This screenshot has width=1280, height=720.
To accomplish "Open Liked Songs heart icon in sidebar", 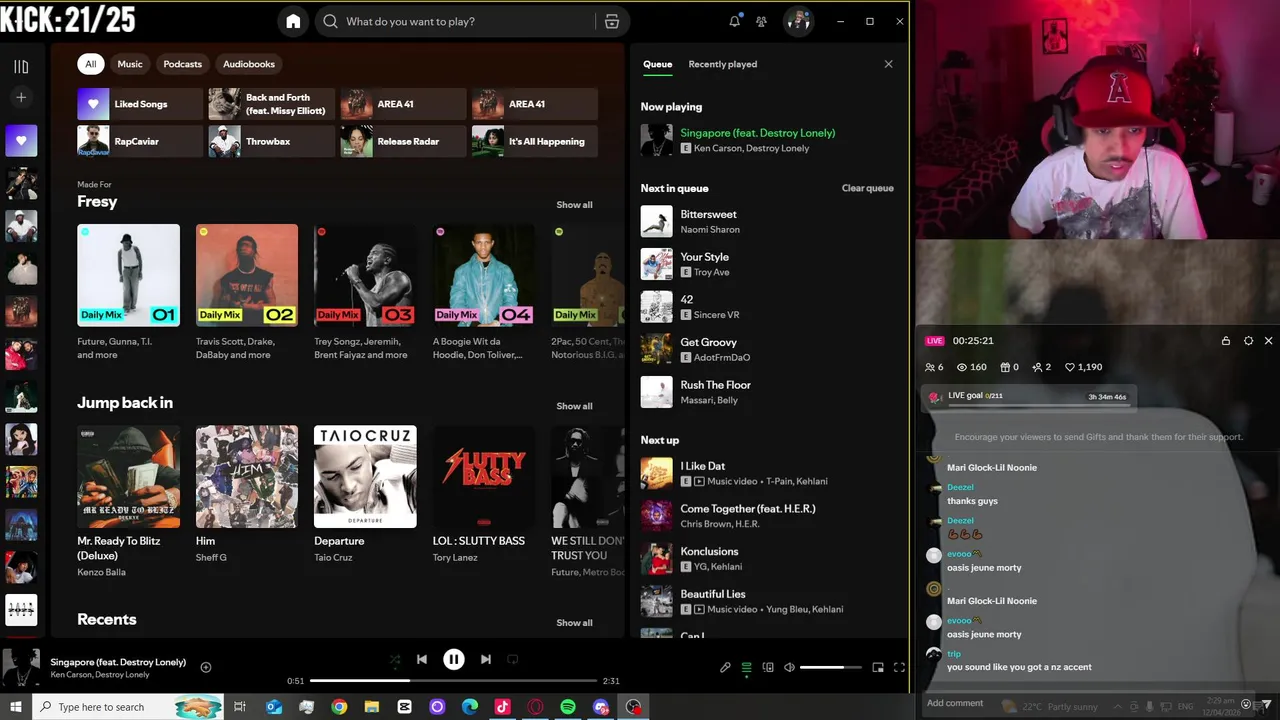I will click(x=21, y=140).
